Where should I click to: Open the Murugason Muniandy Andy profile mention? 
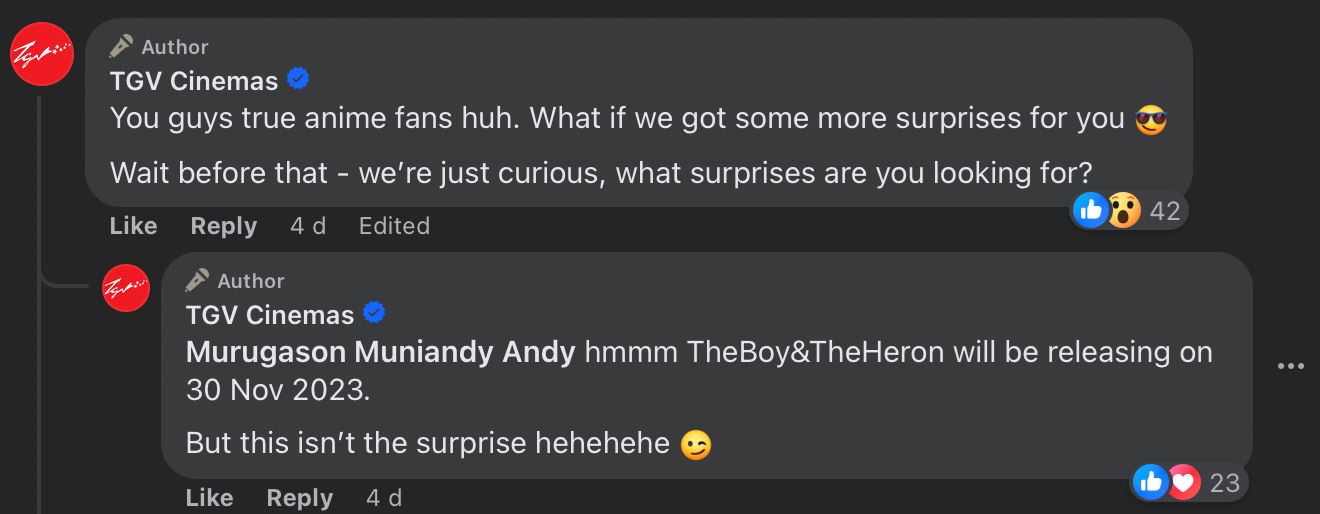[380, 353]
